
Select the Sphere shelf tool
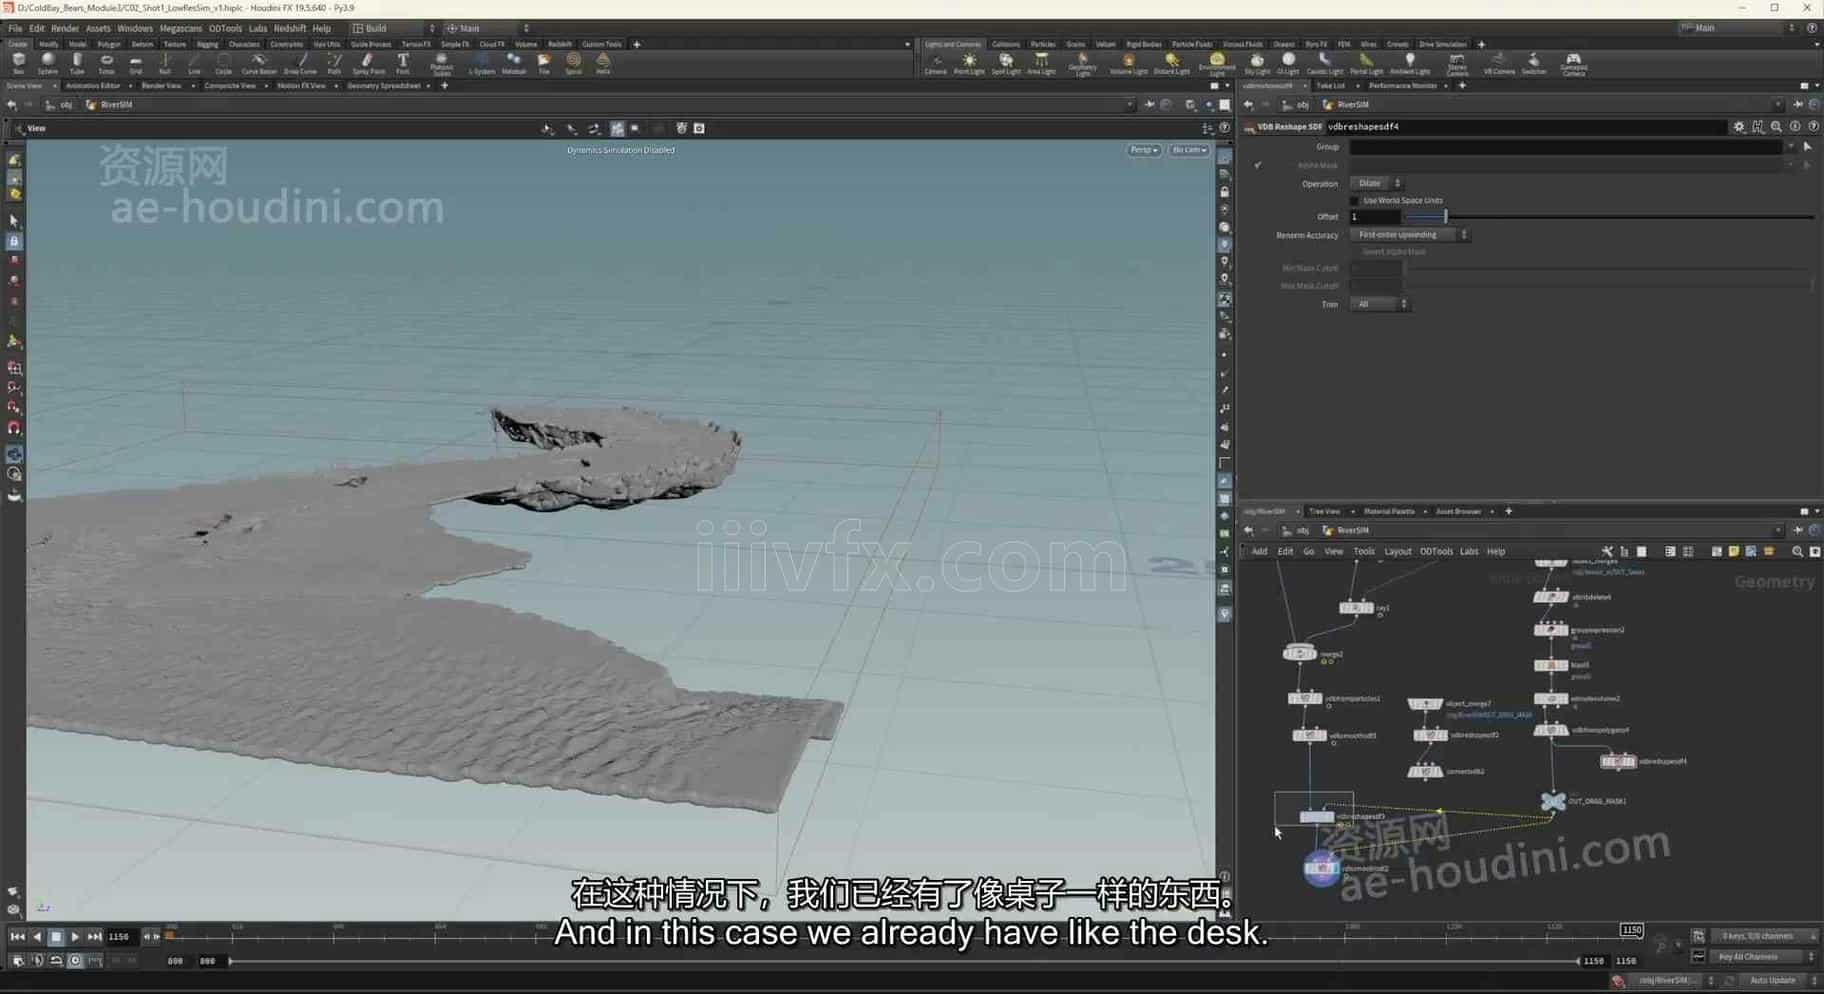tap(47, 63)
